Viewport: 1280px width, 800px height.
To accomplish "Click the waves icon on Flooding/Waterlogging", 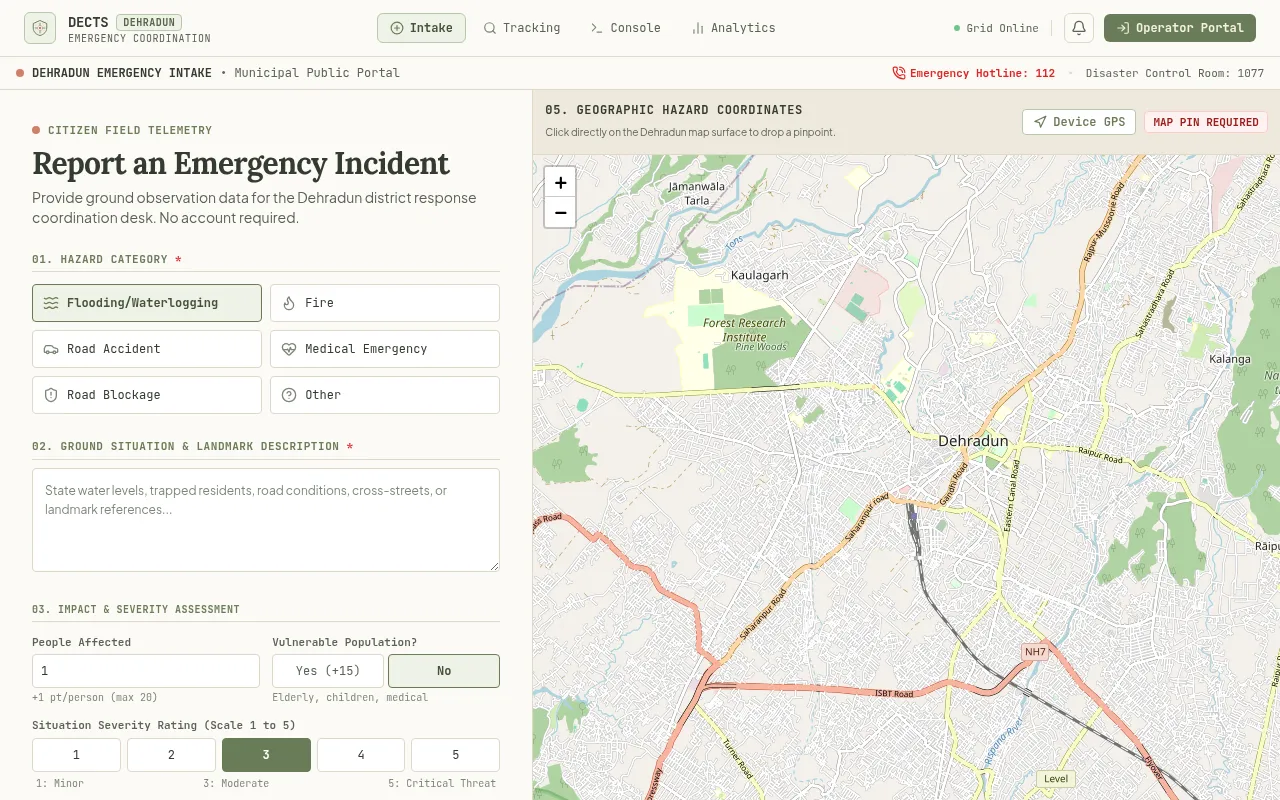I will (51, 303).
